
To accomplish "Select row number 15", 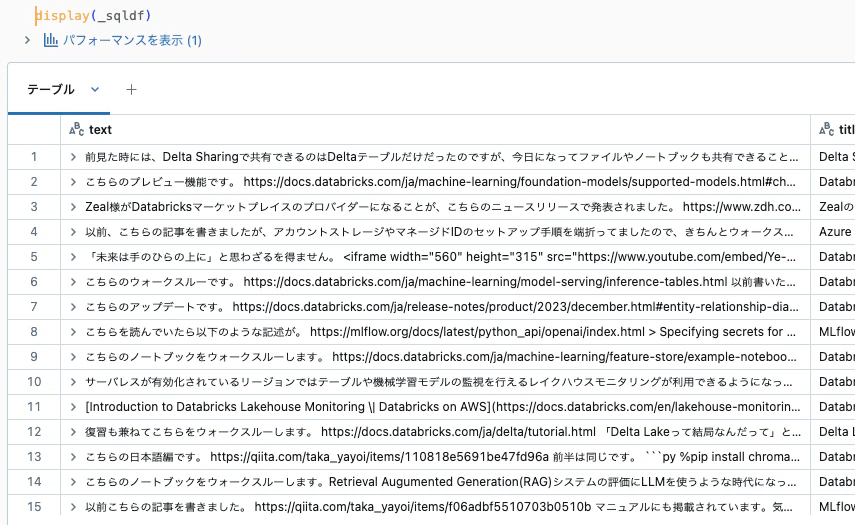I will (x=34, y=507).
